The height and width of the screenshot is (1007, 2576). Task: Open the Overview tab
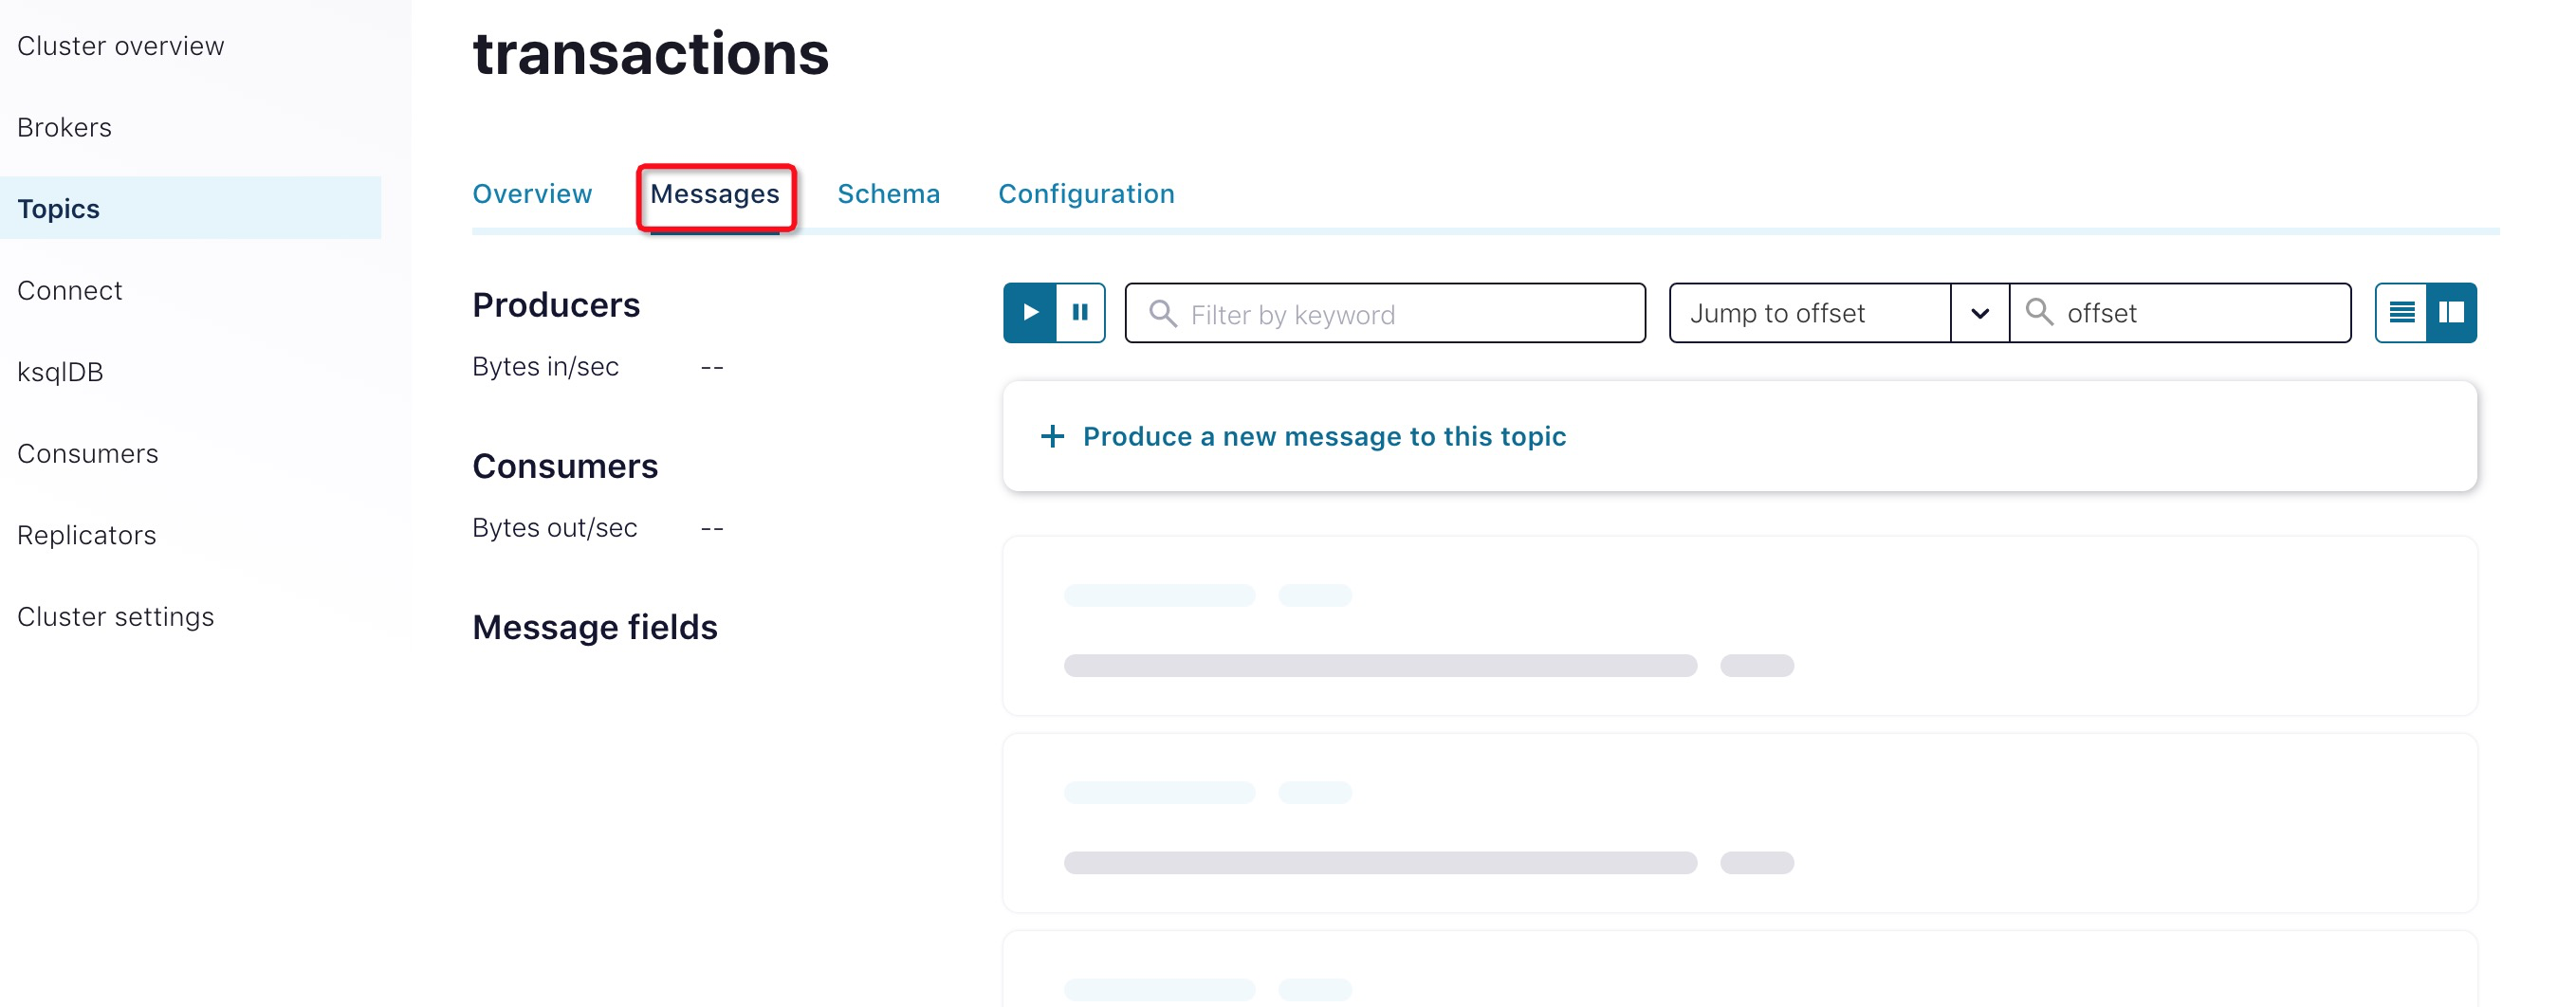pyautogui.click(x=532, y=194)
